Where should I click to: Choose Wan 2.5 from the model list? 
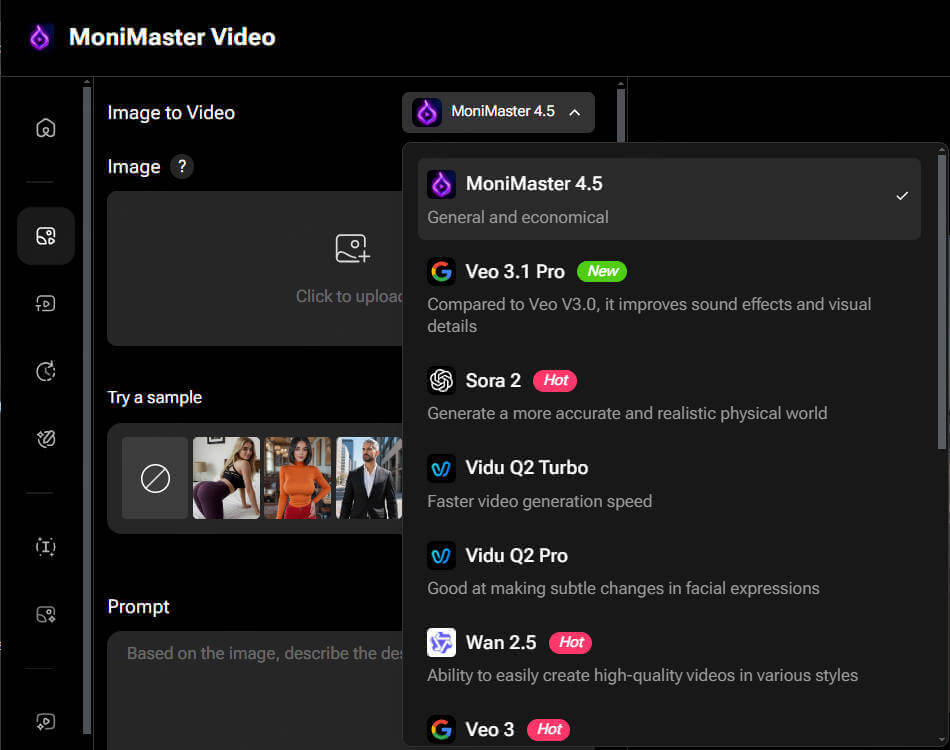tap(502, 642)
